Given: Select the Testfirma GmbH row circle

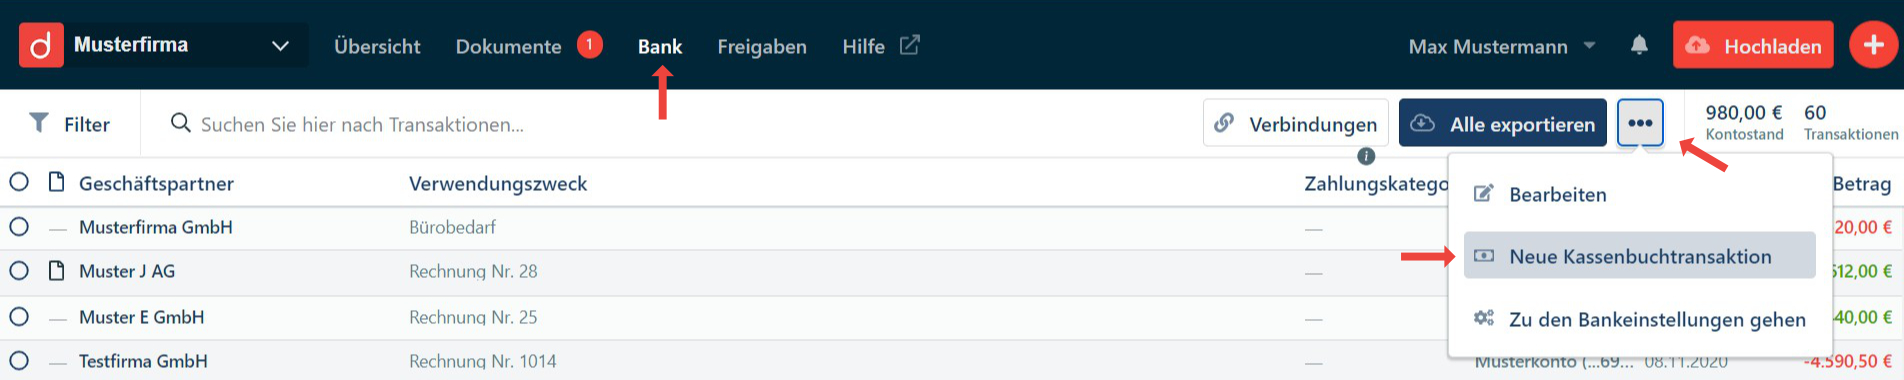Looking at the screenshot, I should (19, 361).
